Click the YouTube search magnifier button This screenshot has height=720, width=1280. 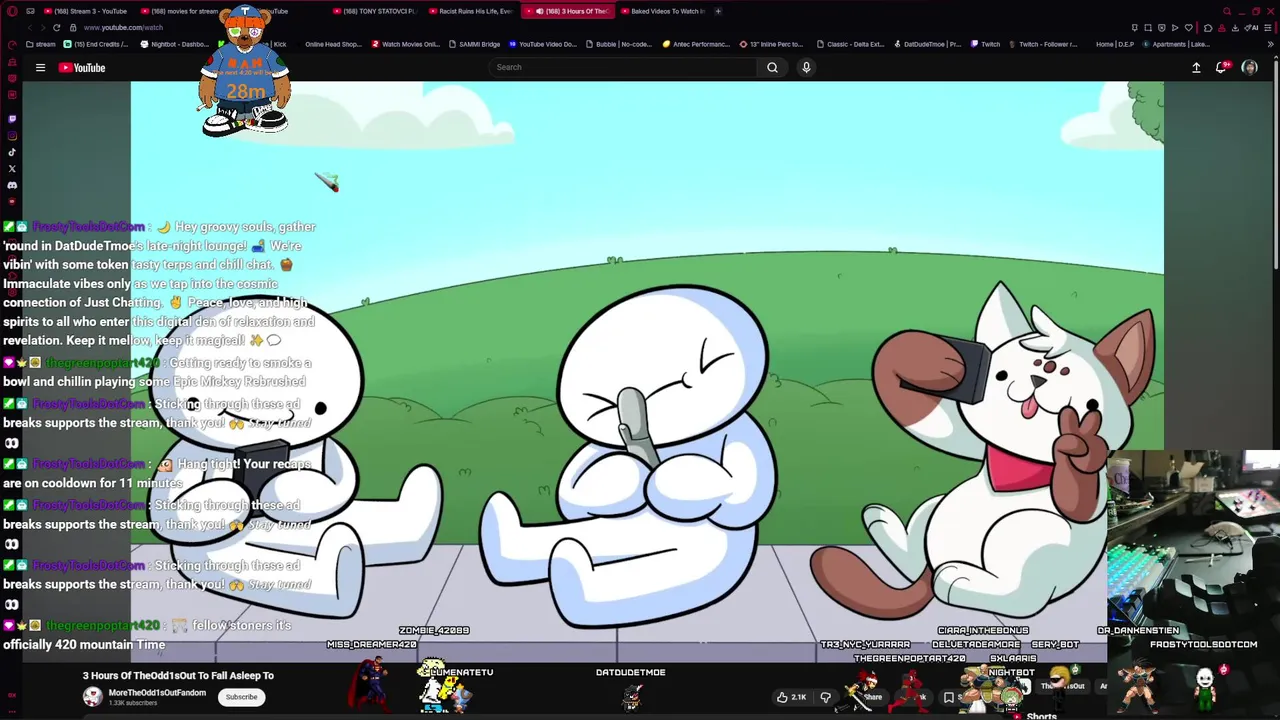(x=772, y=67)
